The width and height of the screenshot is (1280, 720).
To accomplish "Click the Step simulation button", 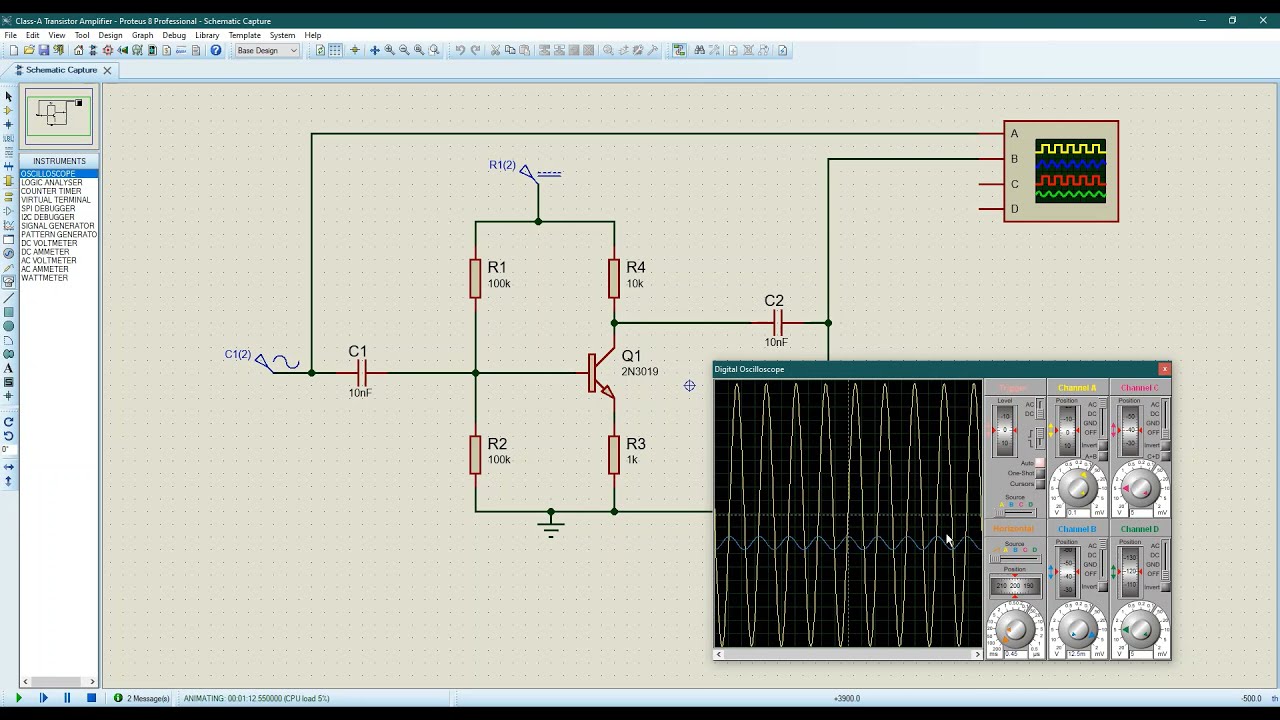I will [43, 698].
